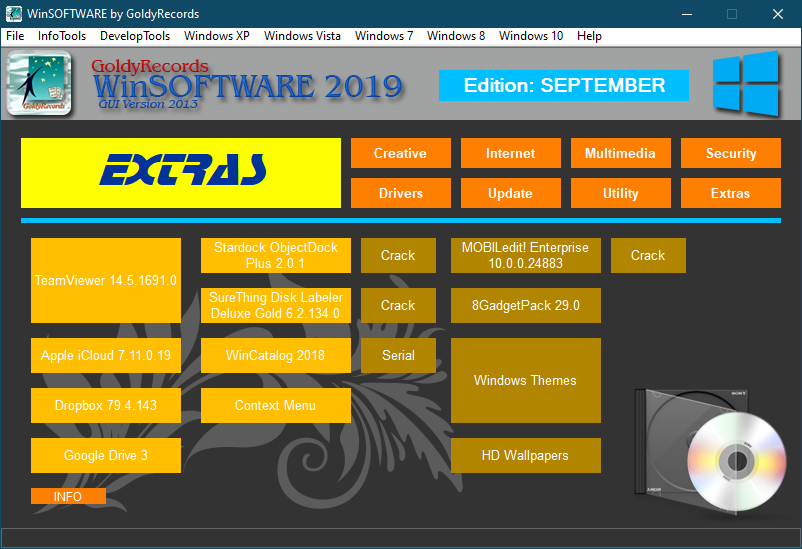Minimize the WinSOFTWARE window
The height and width of the screenshot is (549, 802).
click(687, 14)
